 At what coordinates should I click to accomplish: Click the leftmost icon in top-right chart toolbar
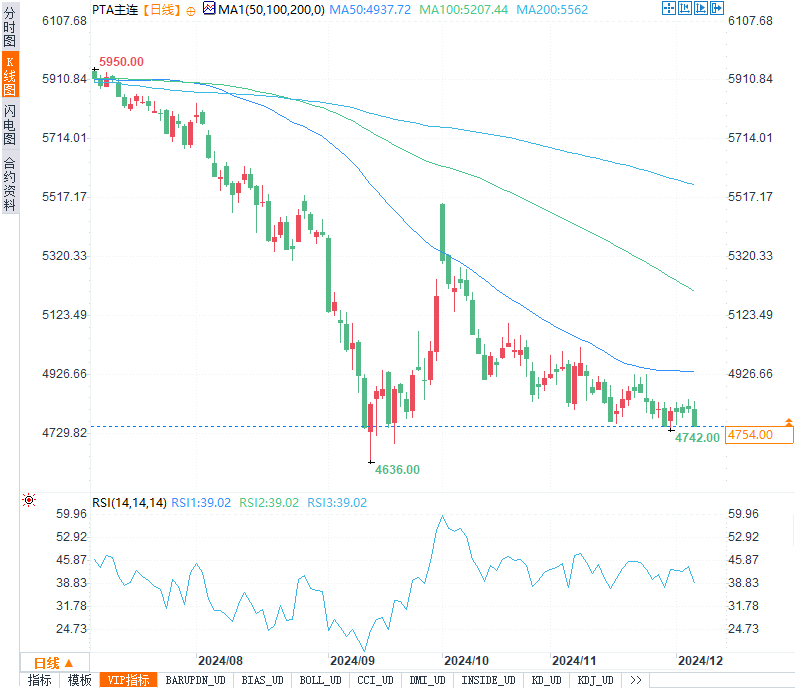(x=669, y=9)
